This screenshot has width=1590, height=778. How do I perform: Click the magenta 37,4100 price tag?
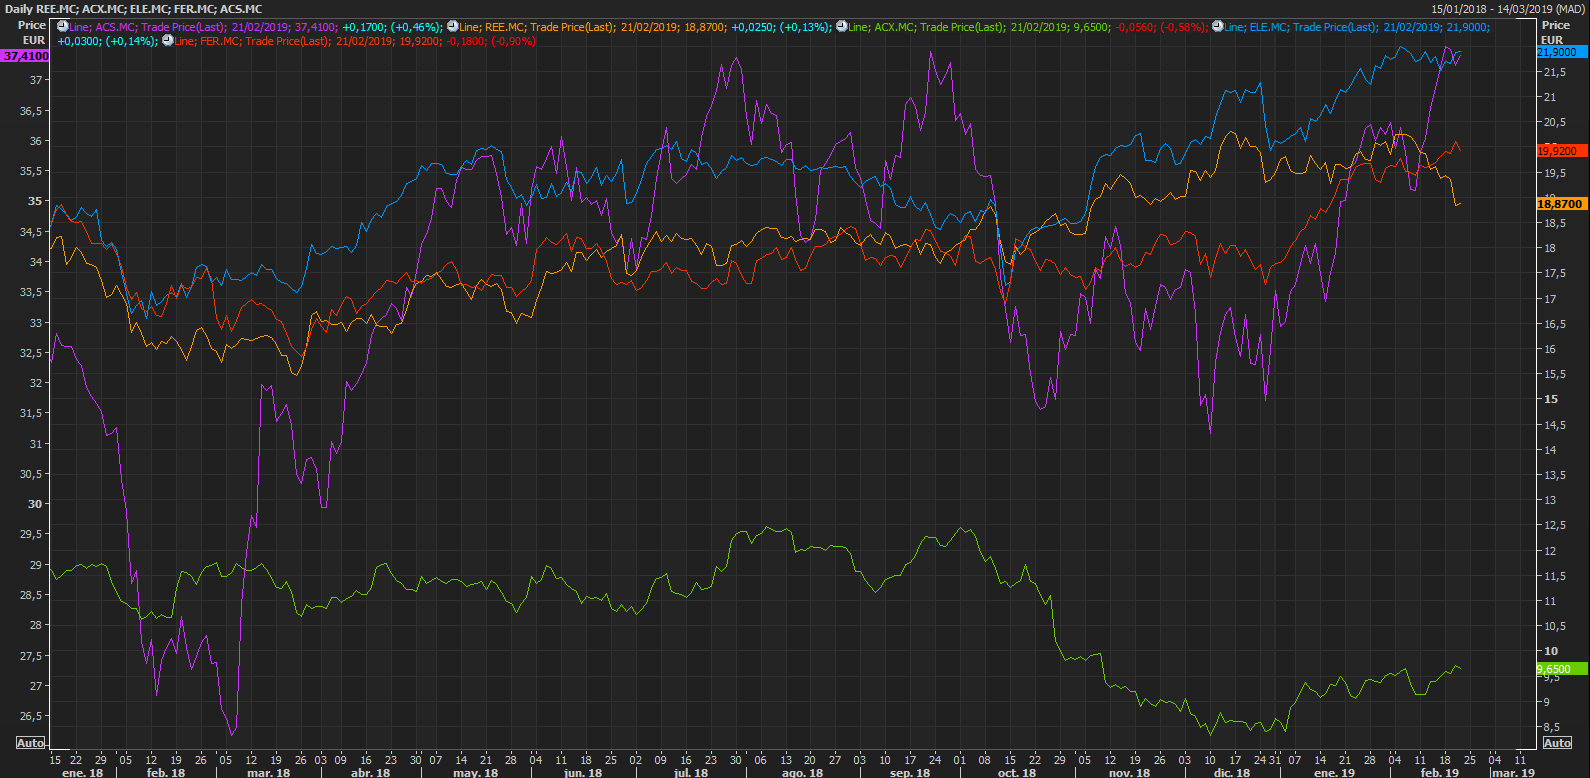(x=25, y=56)
